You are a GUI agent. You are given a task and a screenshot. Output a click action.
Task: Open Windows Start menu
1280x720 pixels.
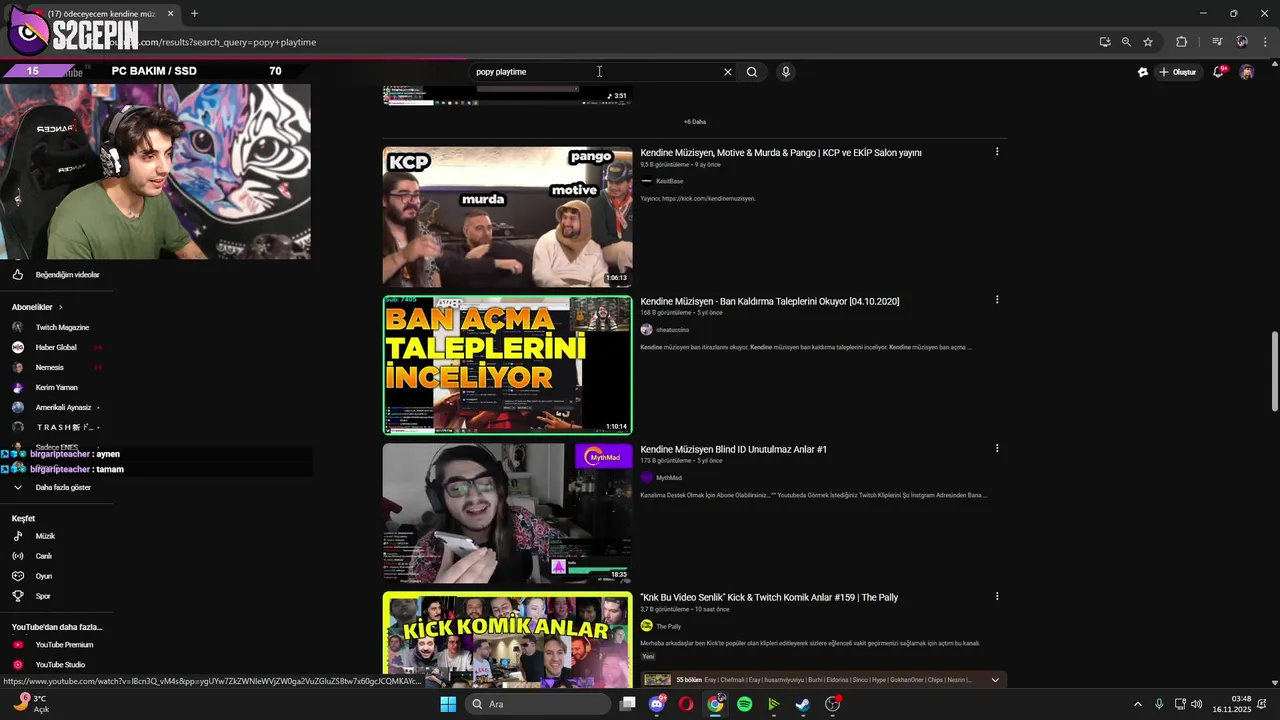pyautogui.click(x=448, y=704)
